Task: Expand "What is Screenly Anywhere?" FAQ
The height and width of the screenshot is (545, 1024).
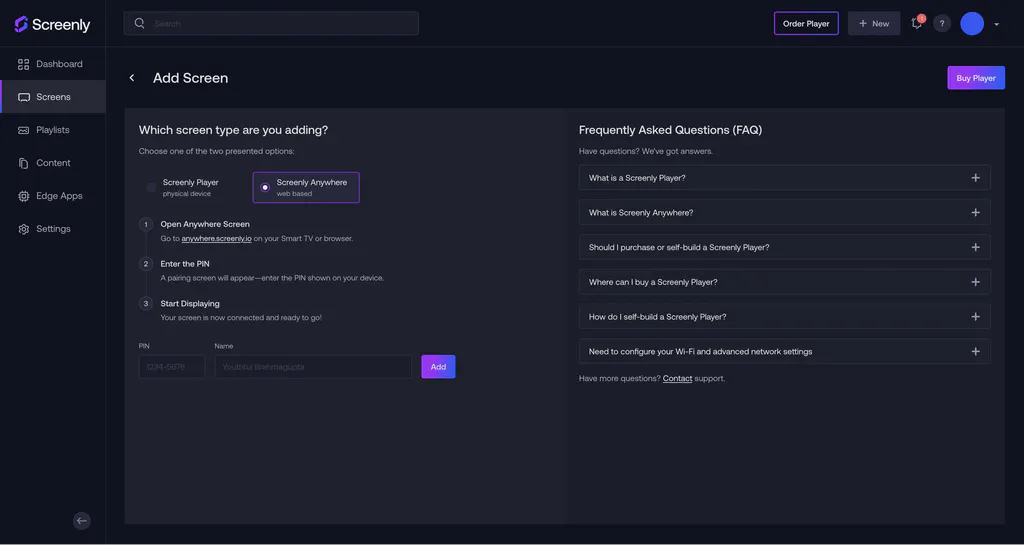Action: [784, 212]
